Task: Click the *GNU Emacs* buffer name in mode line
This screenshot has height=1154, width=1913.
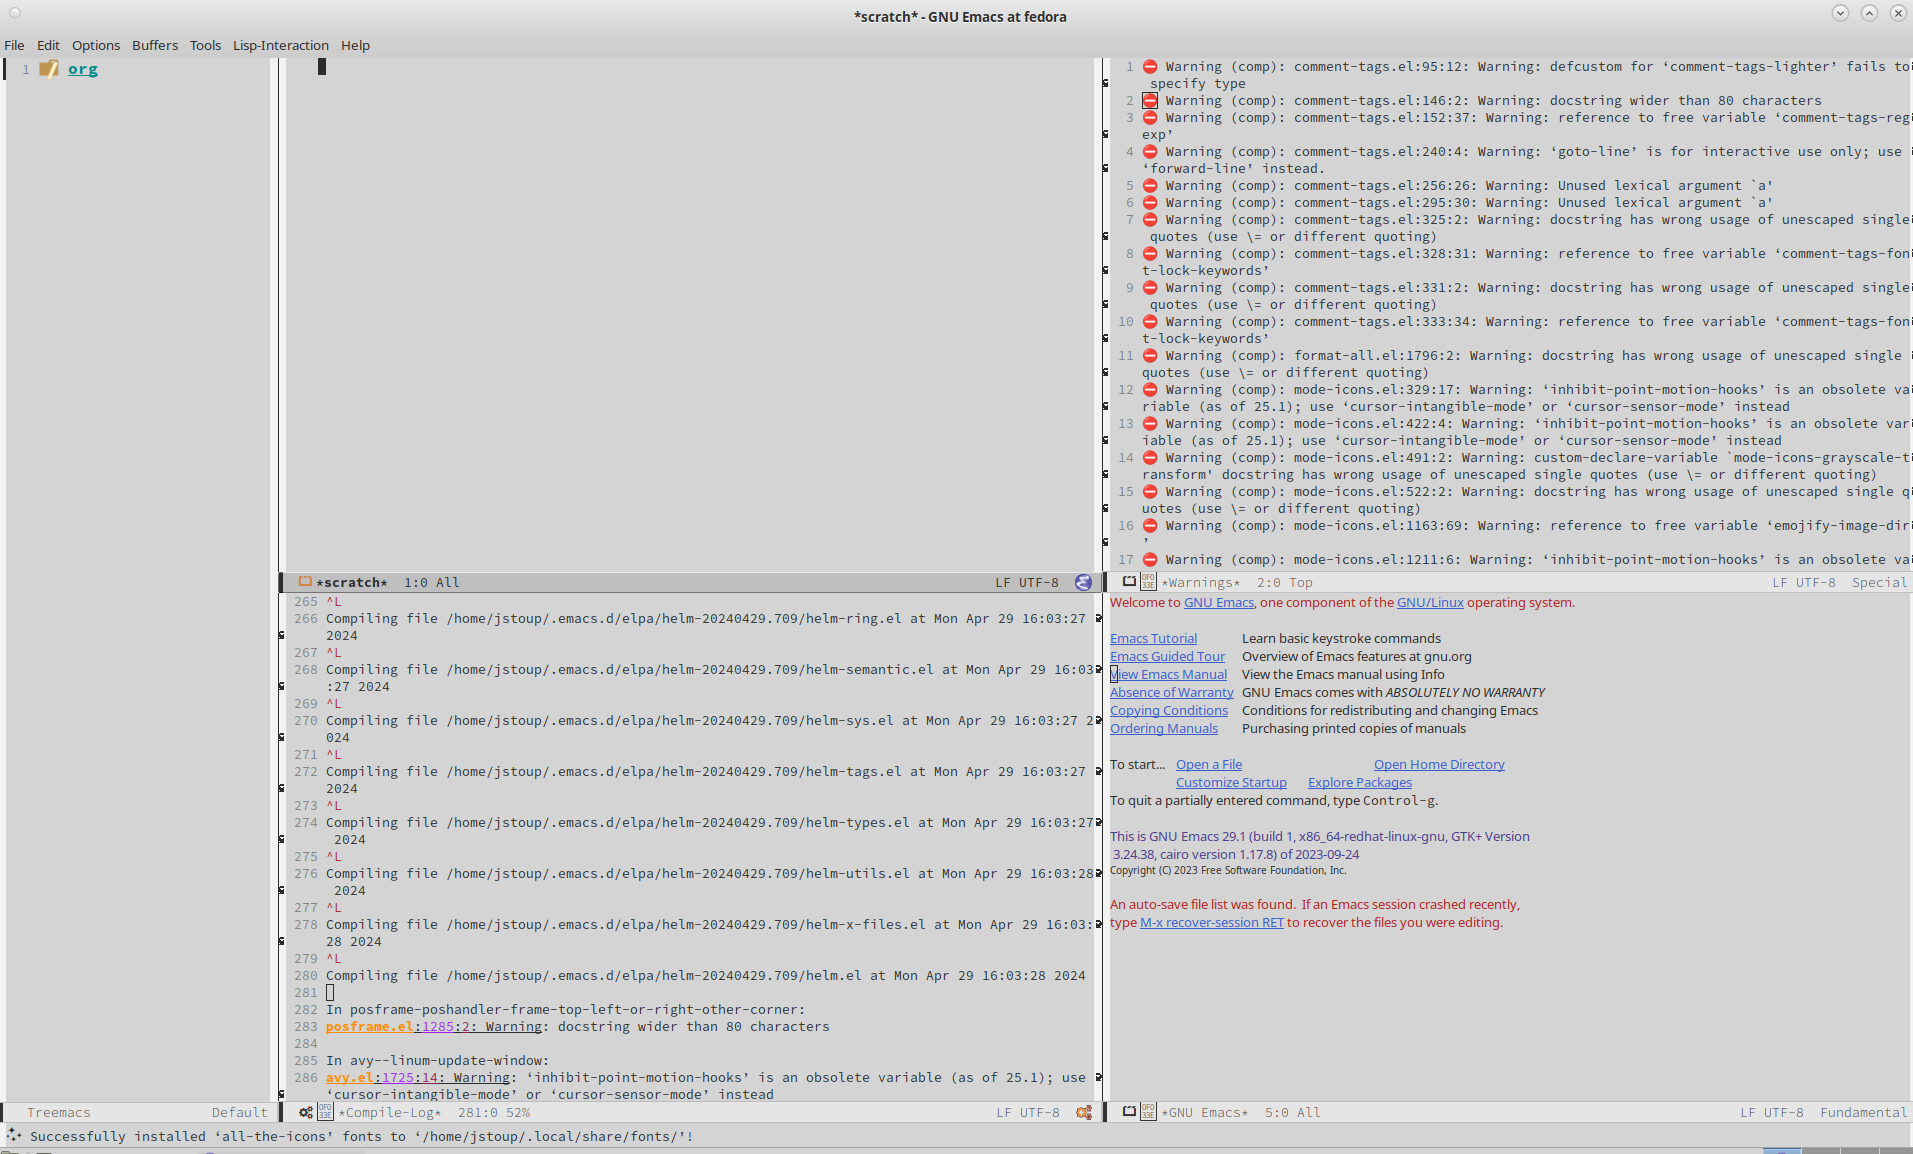Action: (1204, 1112)
